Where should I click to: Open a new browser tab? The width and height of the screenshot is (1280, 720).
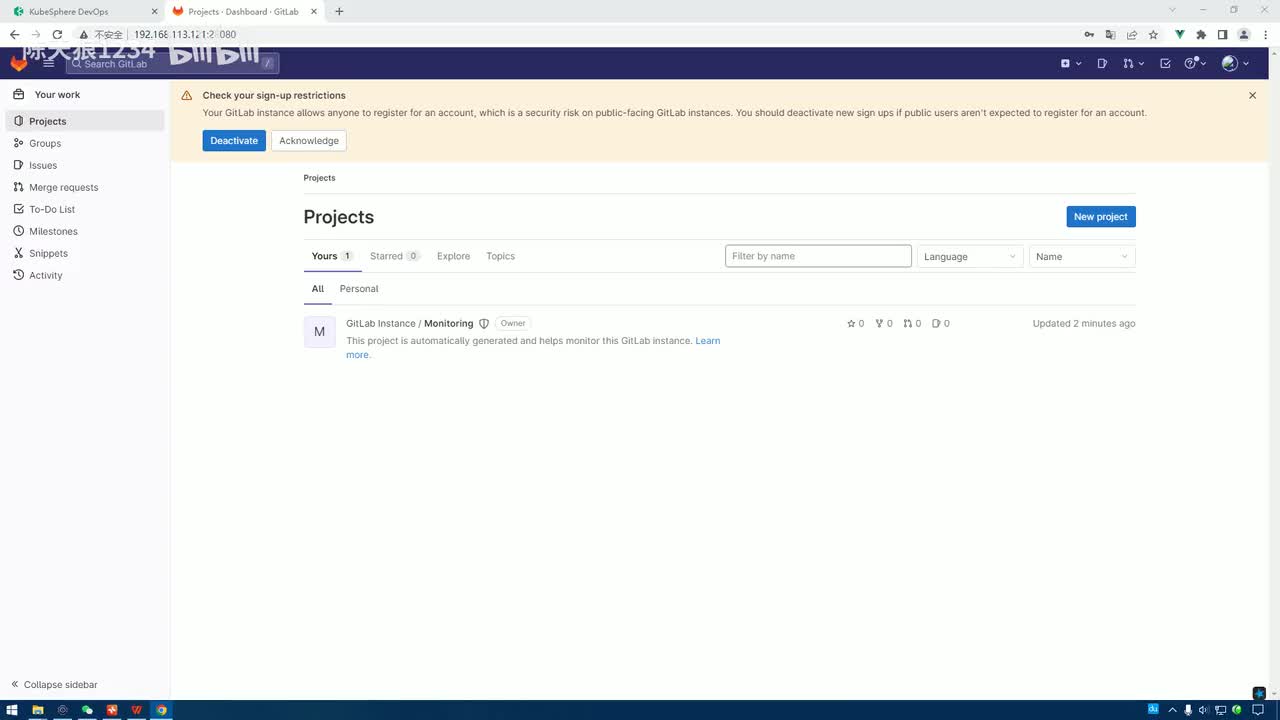[339, 11]
